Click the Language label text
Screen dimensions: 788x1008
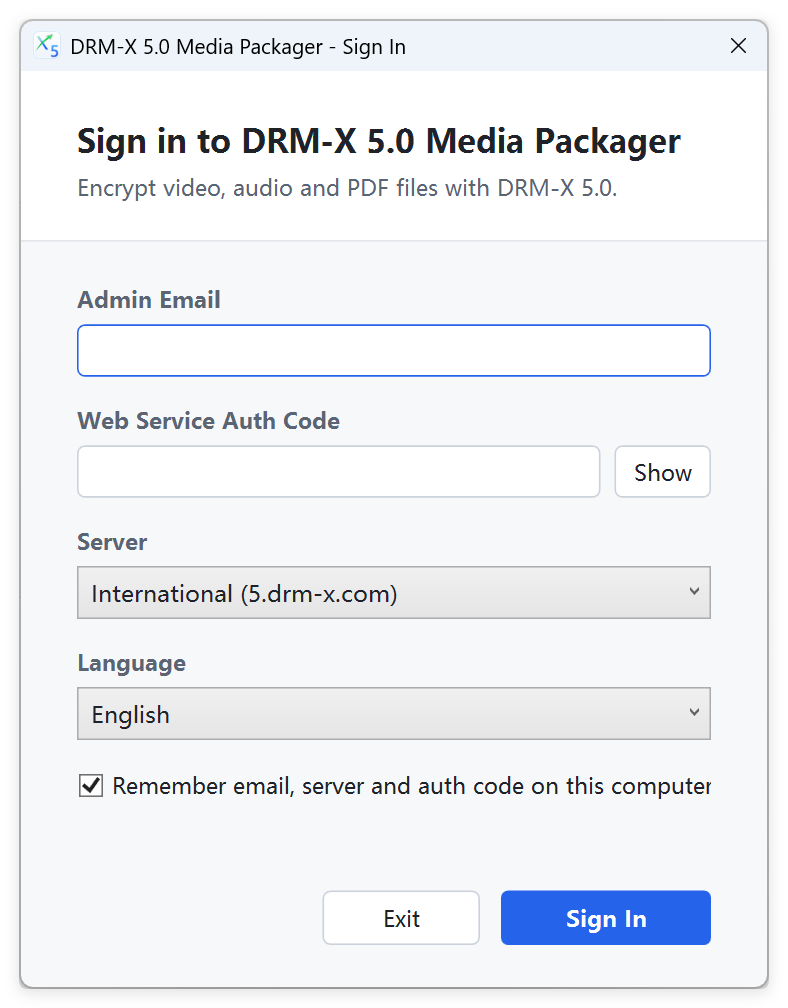tap(132, 663)
